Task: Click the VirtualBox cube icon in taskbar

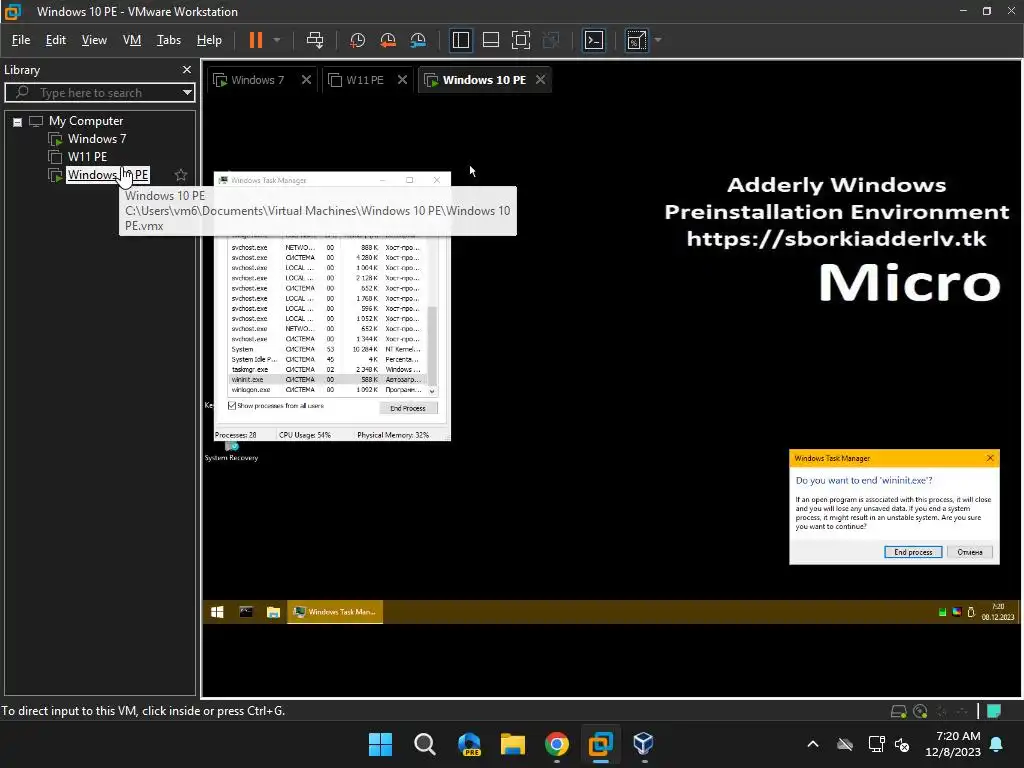Action: point(644,744)
